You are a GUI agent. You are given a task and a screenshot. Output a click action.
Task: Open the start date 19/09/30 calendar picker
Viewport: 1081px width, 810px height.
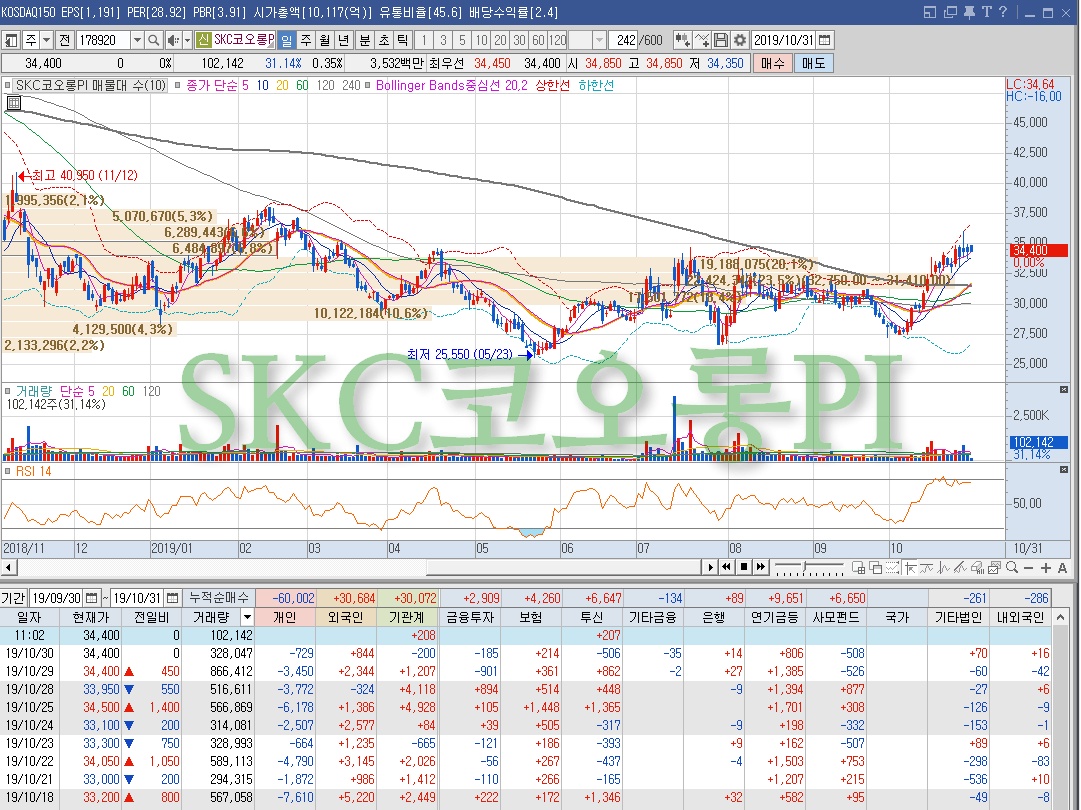pos(92,598)
